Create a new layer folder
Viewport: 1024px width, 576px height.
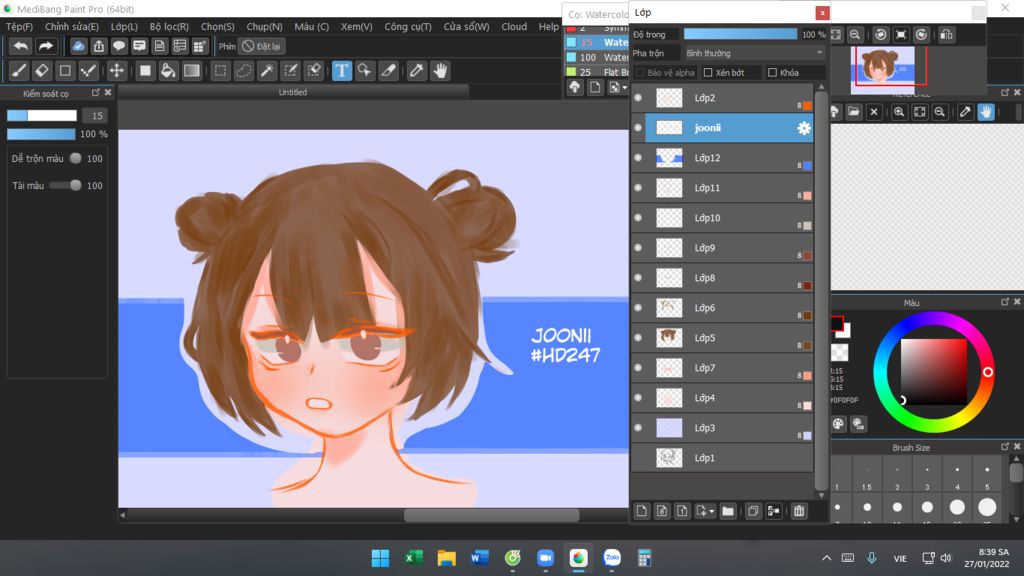coord(728,511)
